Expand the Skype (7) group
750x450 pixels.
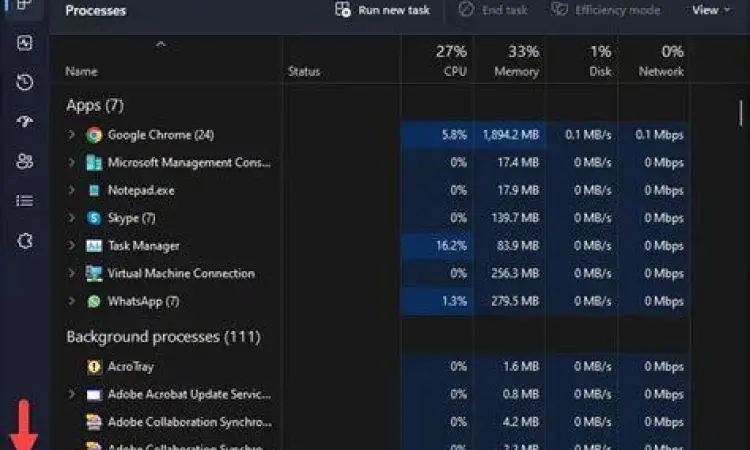click(71, 218)
